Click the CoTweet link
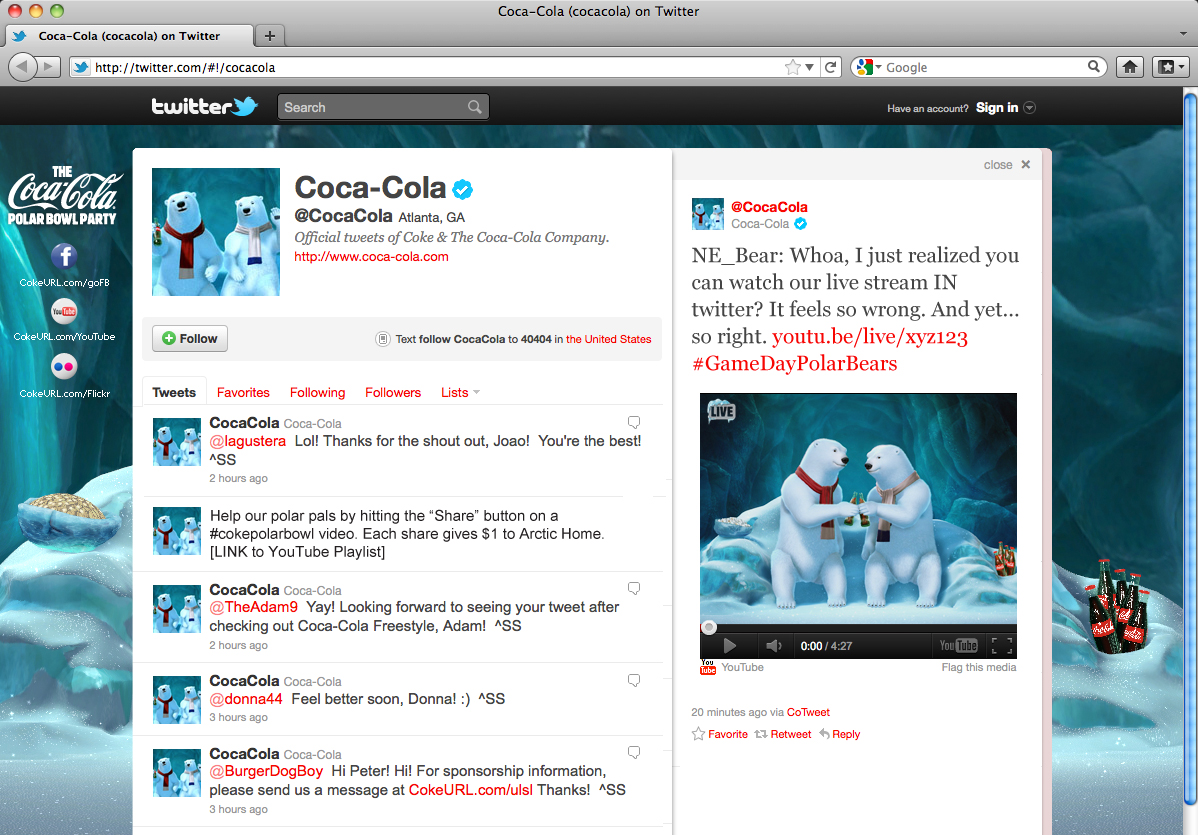This screenshot has width=1198, height=835. click(808, 712)
